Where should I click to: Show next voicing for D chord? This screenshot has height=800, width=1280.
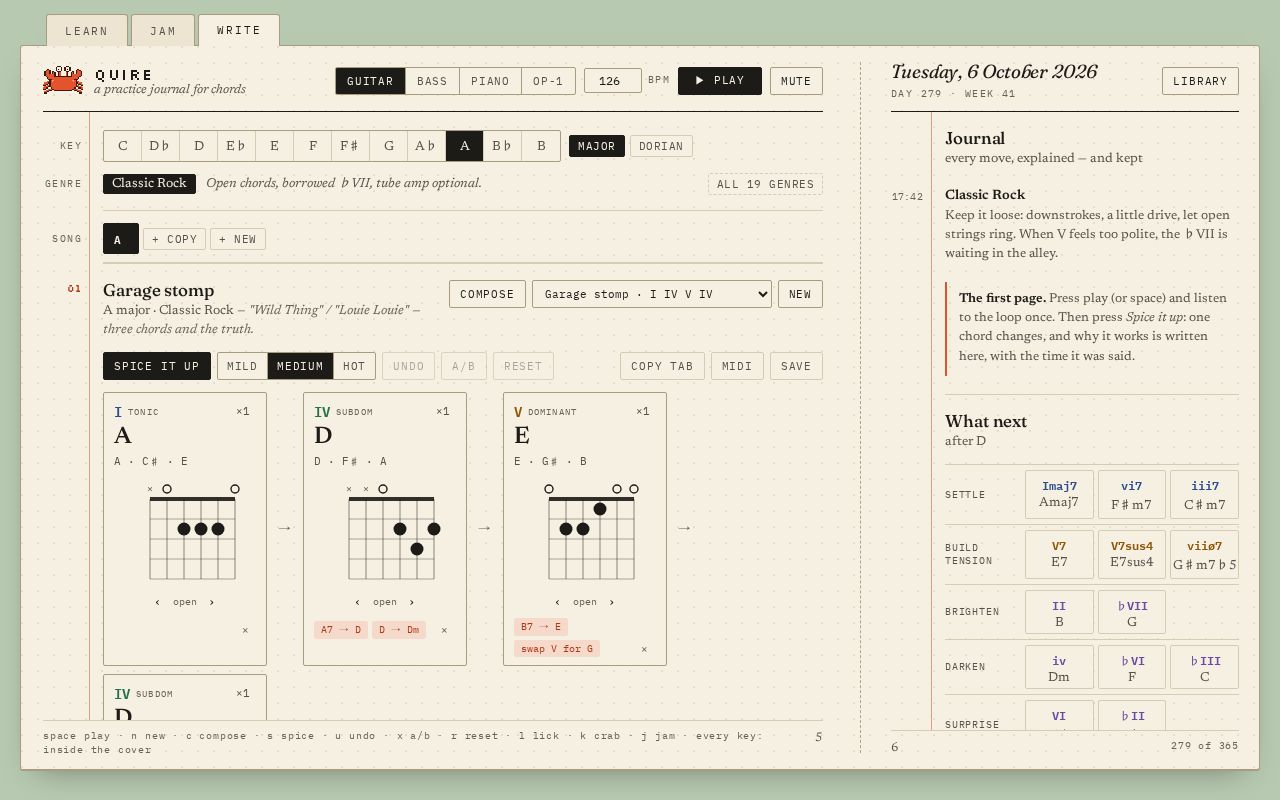coord(411,602)
